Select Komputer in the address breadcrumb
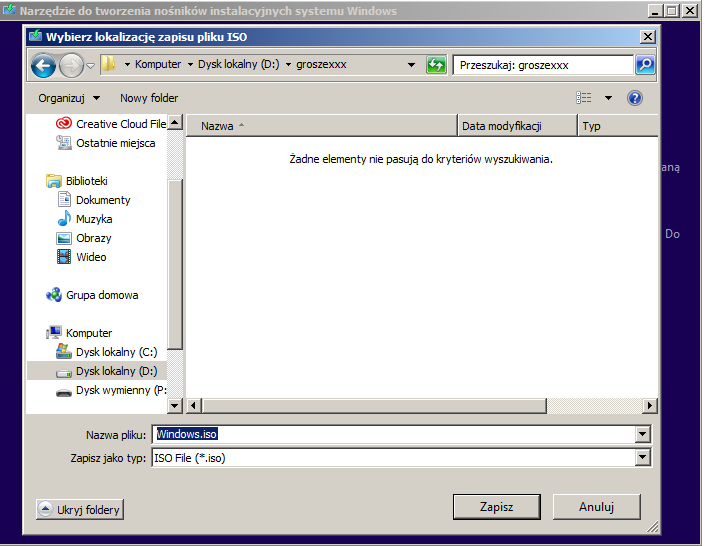The height and width of the screenshot is (546, 705). 158,64
